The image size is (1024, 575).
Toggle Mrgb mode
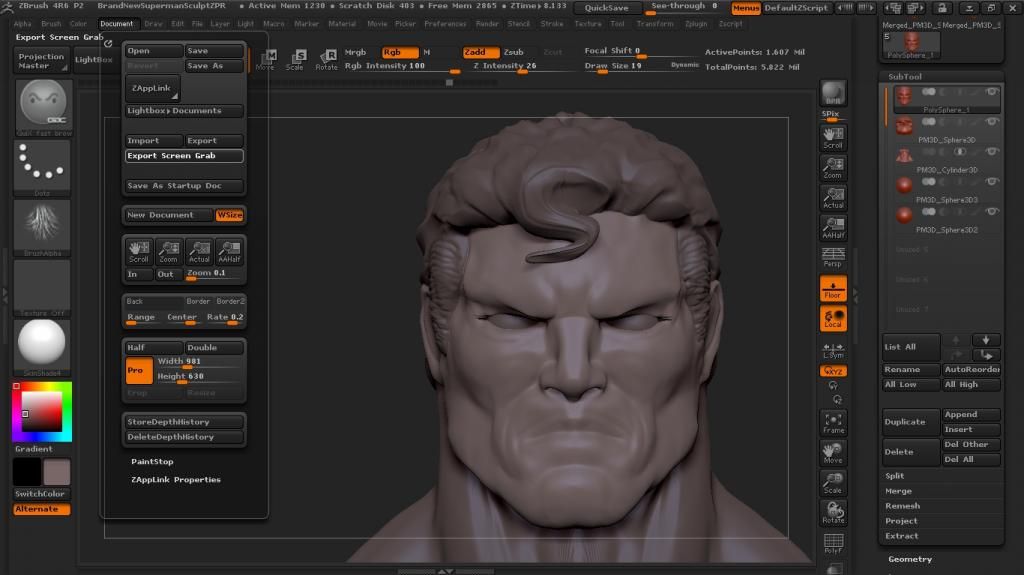pyautogui.click(x=356, y=52)
